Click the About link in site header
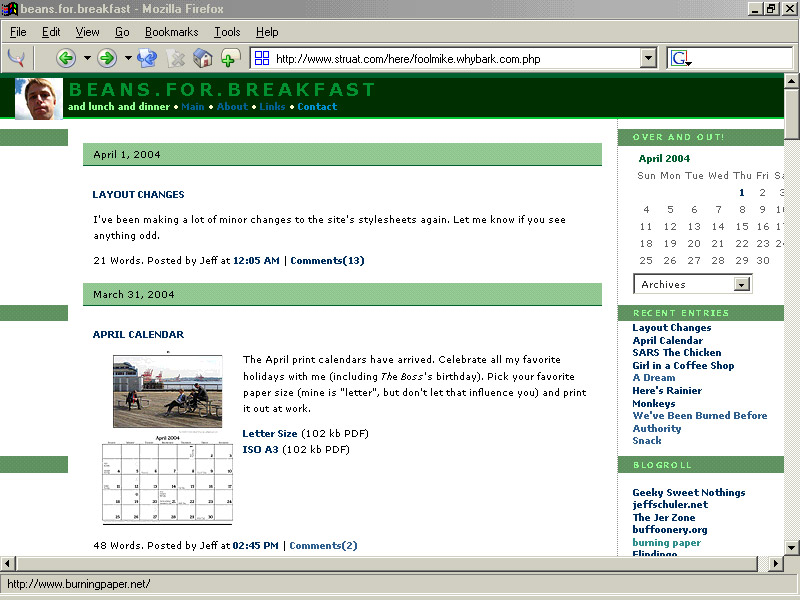This screenshot has width=800, height=600. [x=232, y=107]
